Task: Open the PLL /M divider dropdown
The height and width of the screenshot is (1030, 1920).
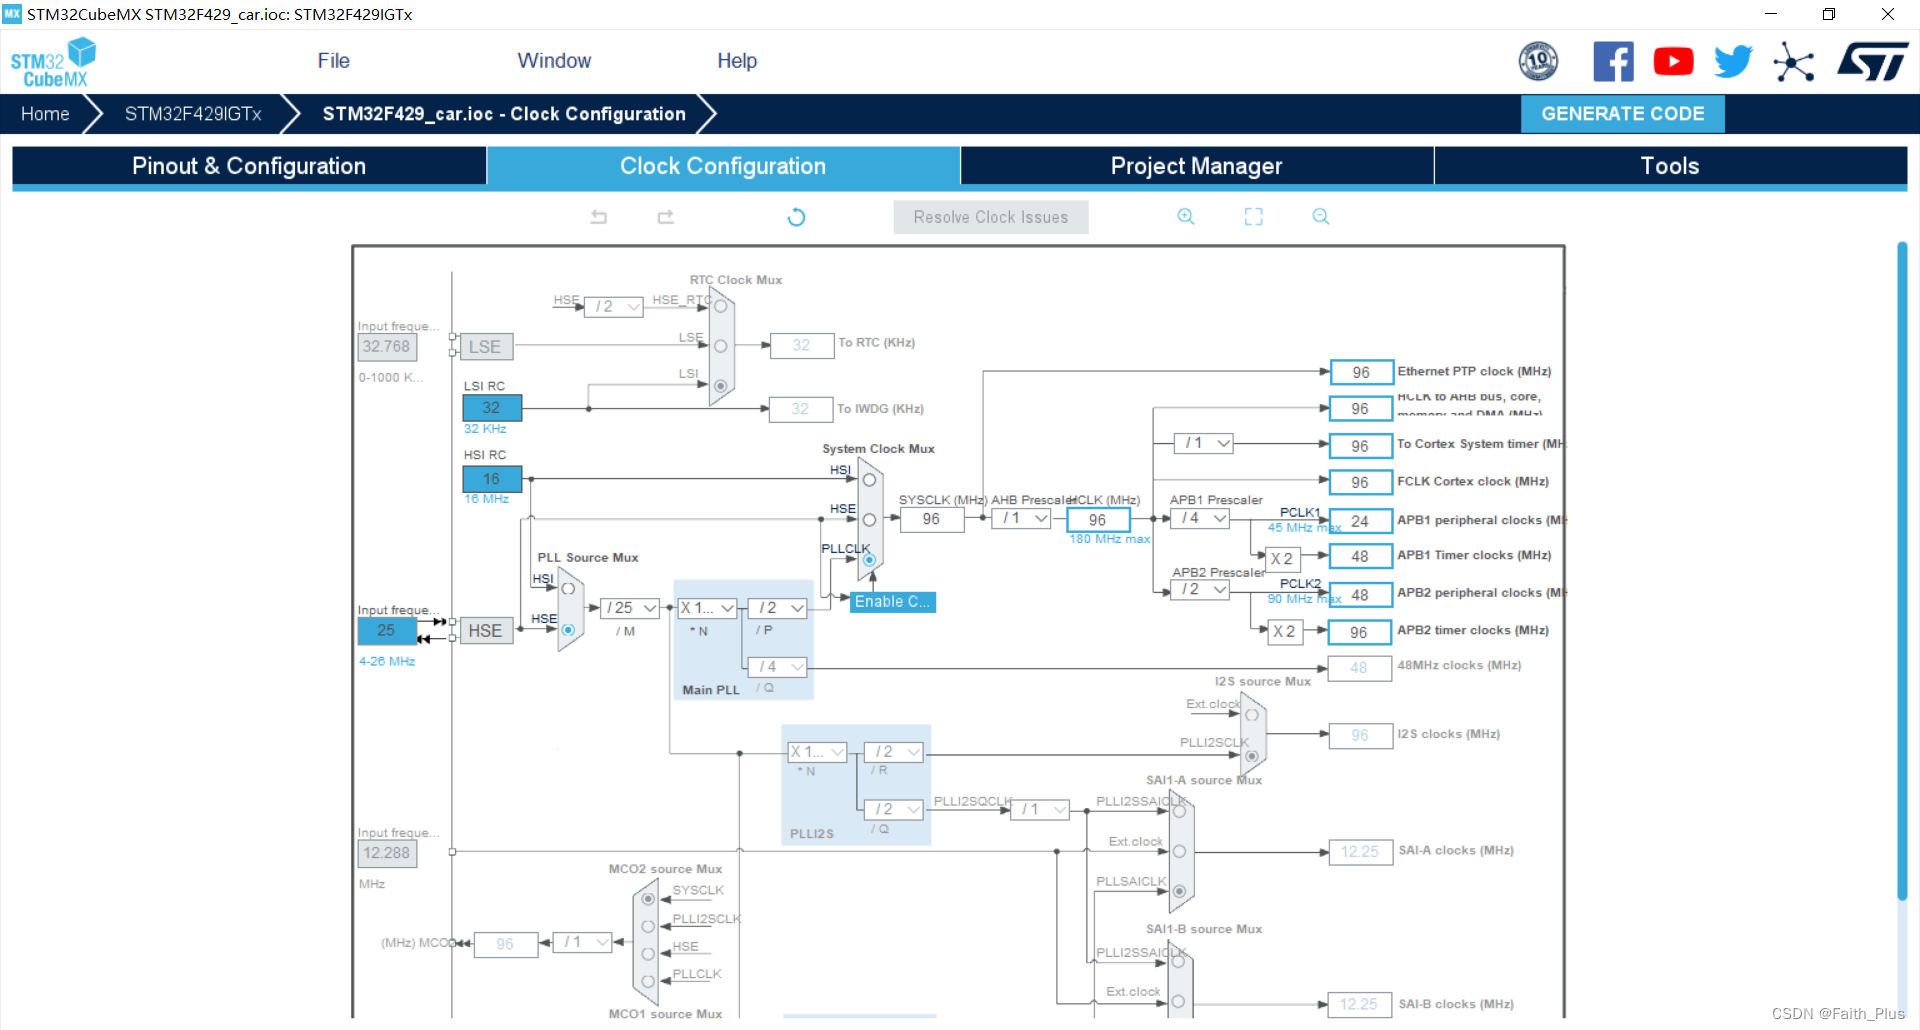Action: (x=631, y=608)
